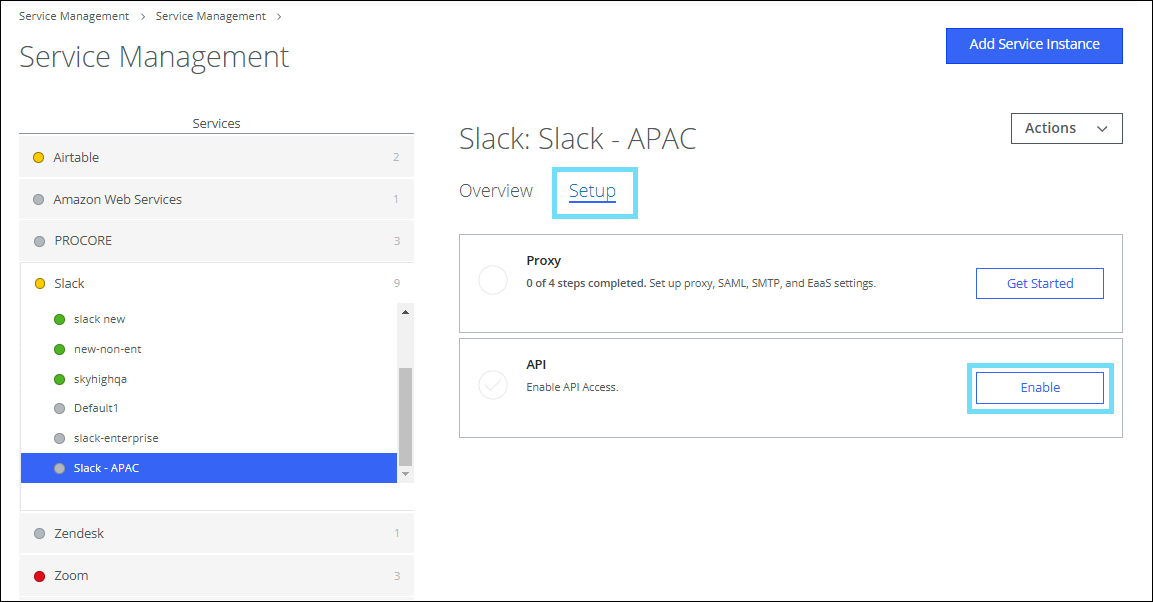Image resolution: width=1153 pixels, height=602 pixels.
Task: Click the count 9 beside Slack
Action: coord(397,283)
